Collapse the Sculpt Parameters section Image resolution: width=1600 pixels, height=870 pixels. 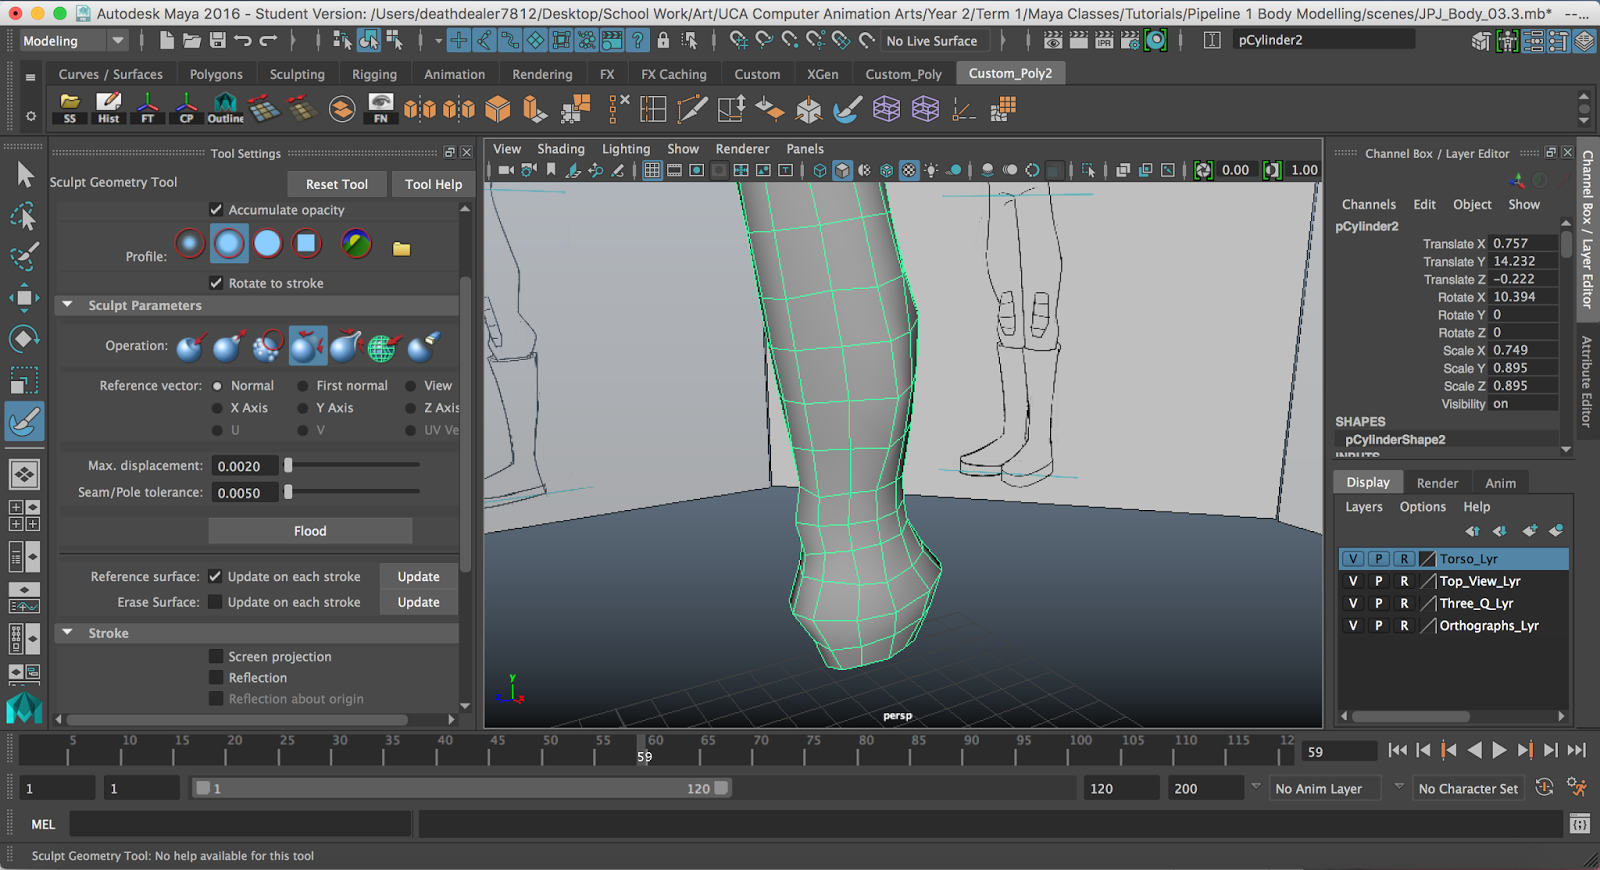pyautogui.click(x=68, y=305)
